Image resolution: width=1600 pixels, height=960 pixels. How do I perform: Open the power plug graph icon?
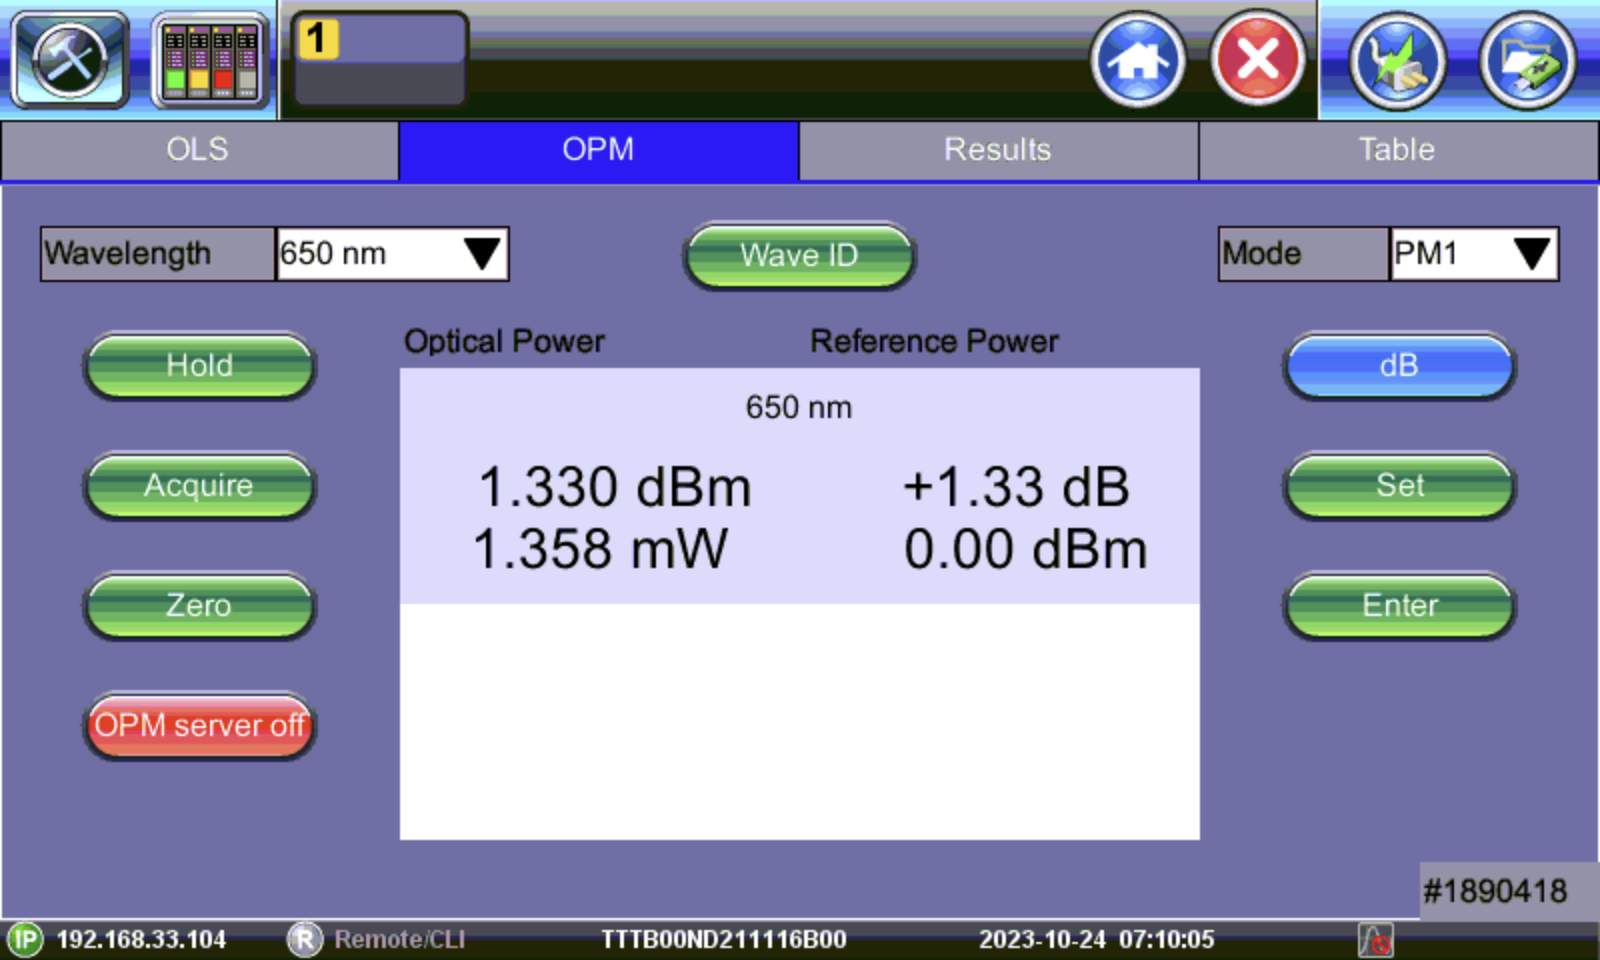click(x=1397, y=62)
